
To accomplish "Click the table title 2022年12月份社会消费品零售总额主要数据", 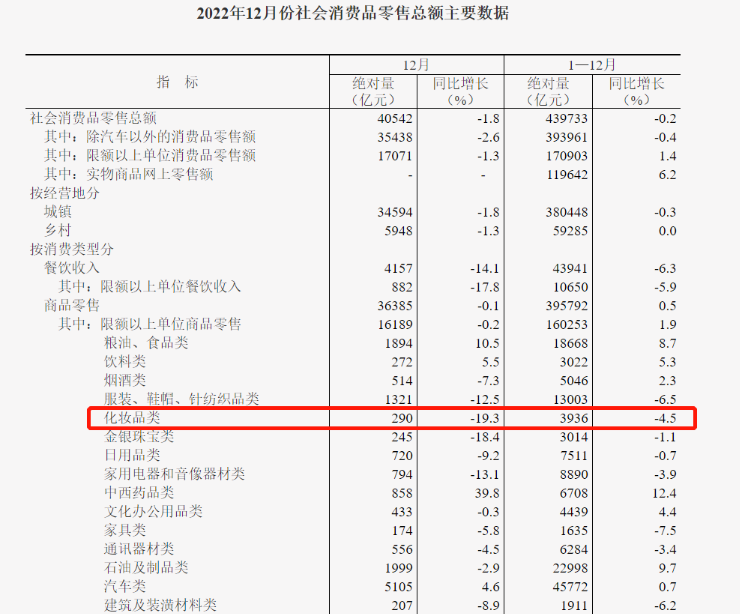I will pos(353,13).
